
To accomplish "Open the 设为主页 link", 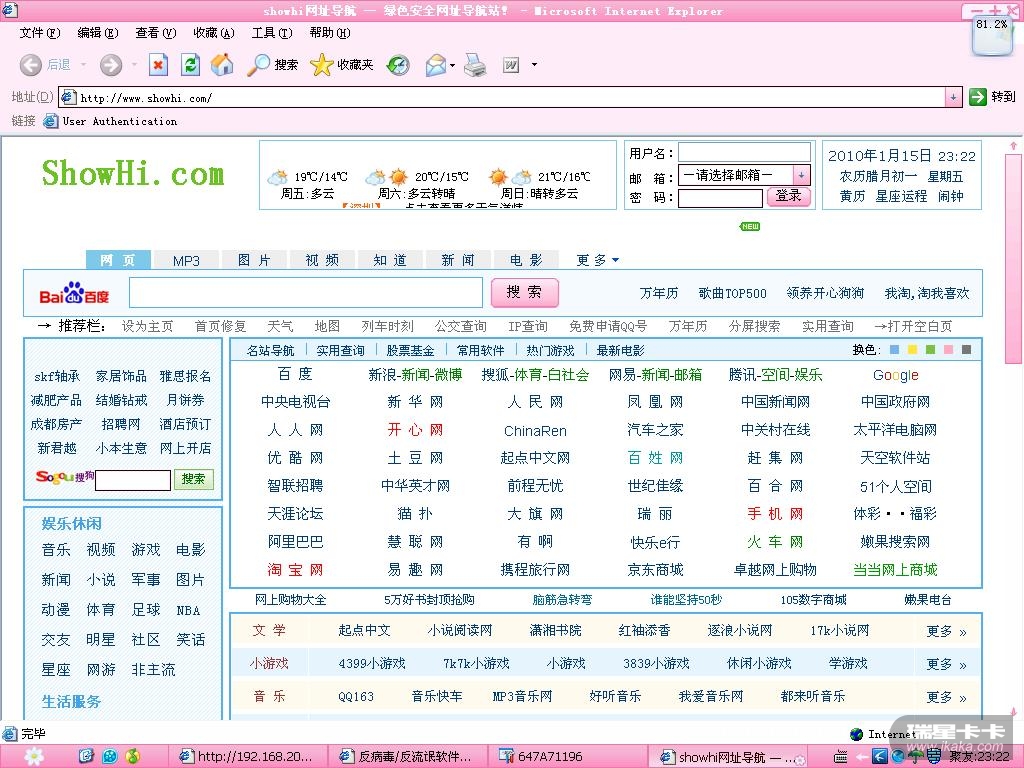I will (x=147, y=326).
